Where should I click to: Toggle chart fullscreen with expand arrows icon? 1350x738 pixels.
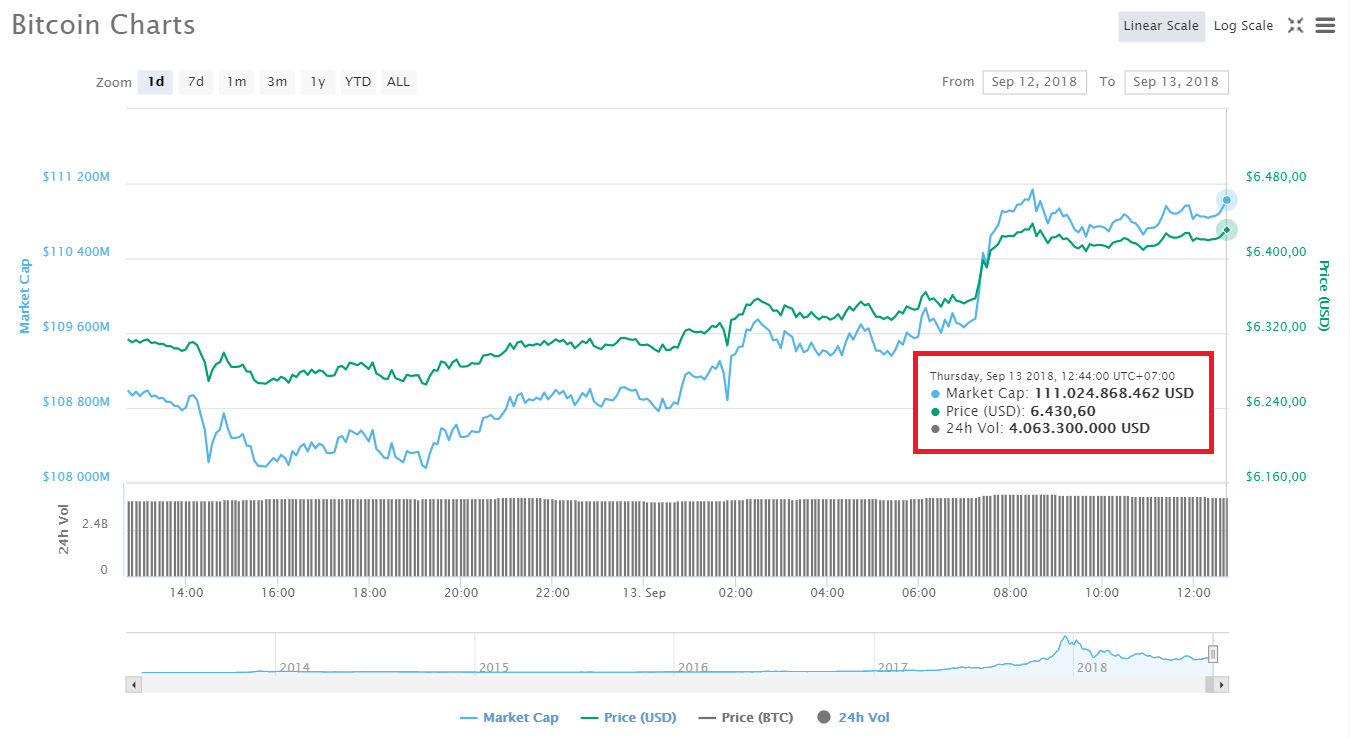pos(1295,26)
